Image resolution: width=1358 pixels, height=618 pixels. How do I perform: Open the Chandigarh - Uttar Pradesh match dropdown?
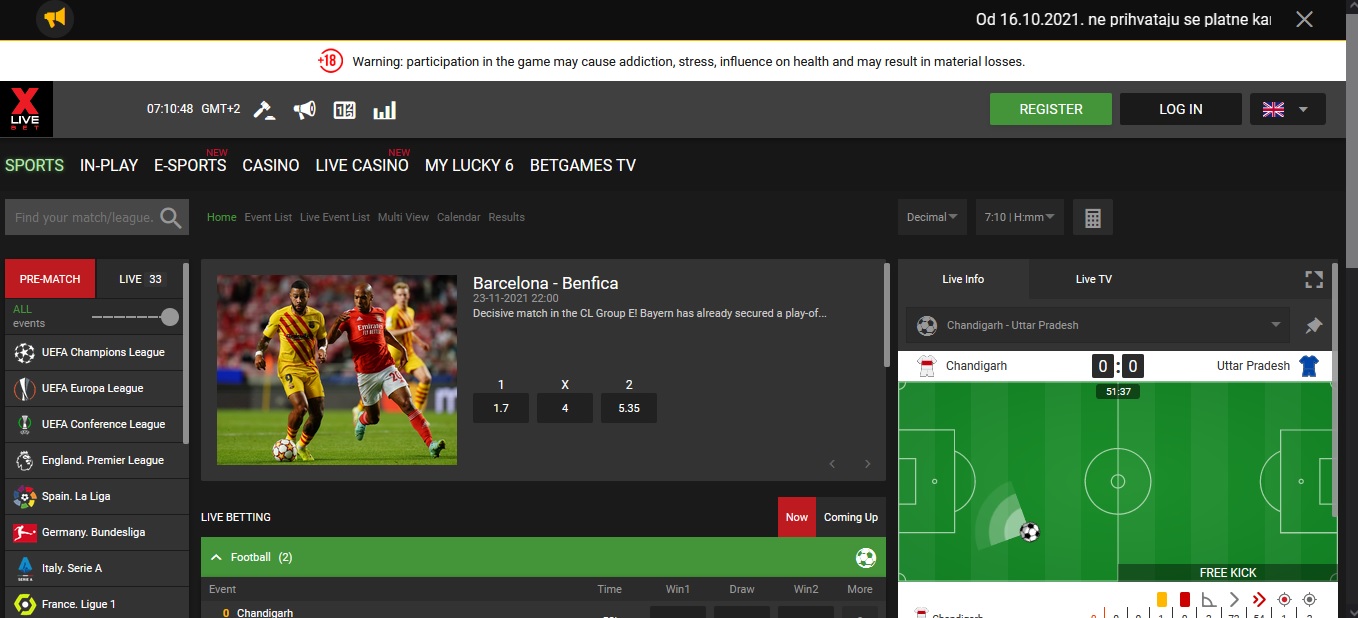(1098, 325)
